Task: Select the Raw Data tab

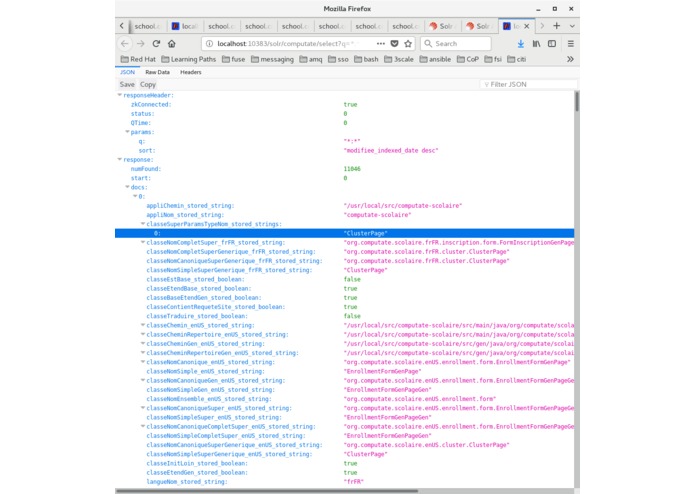Action: pos(157,72)
